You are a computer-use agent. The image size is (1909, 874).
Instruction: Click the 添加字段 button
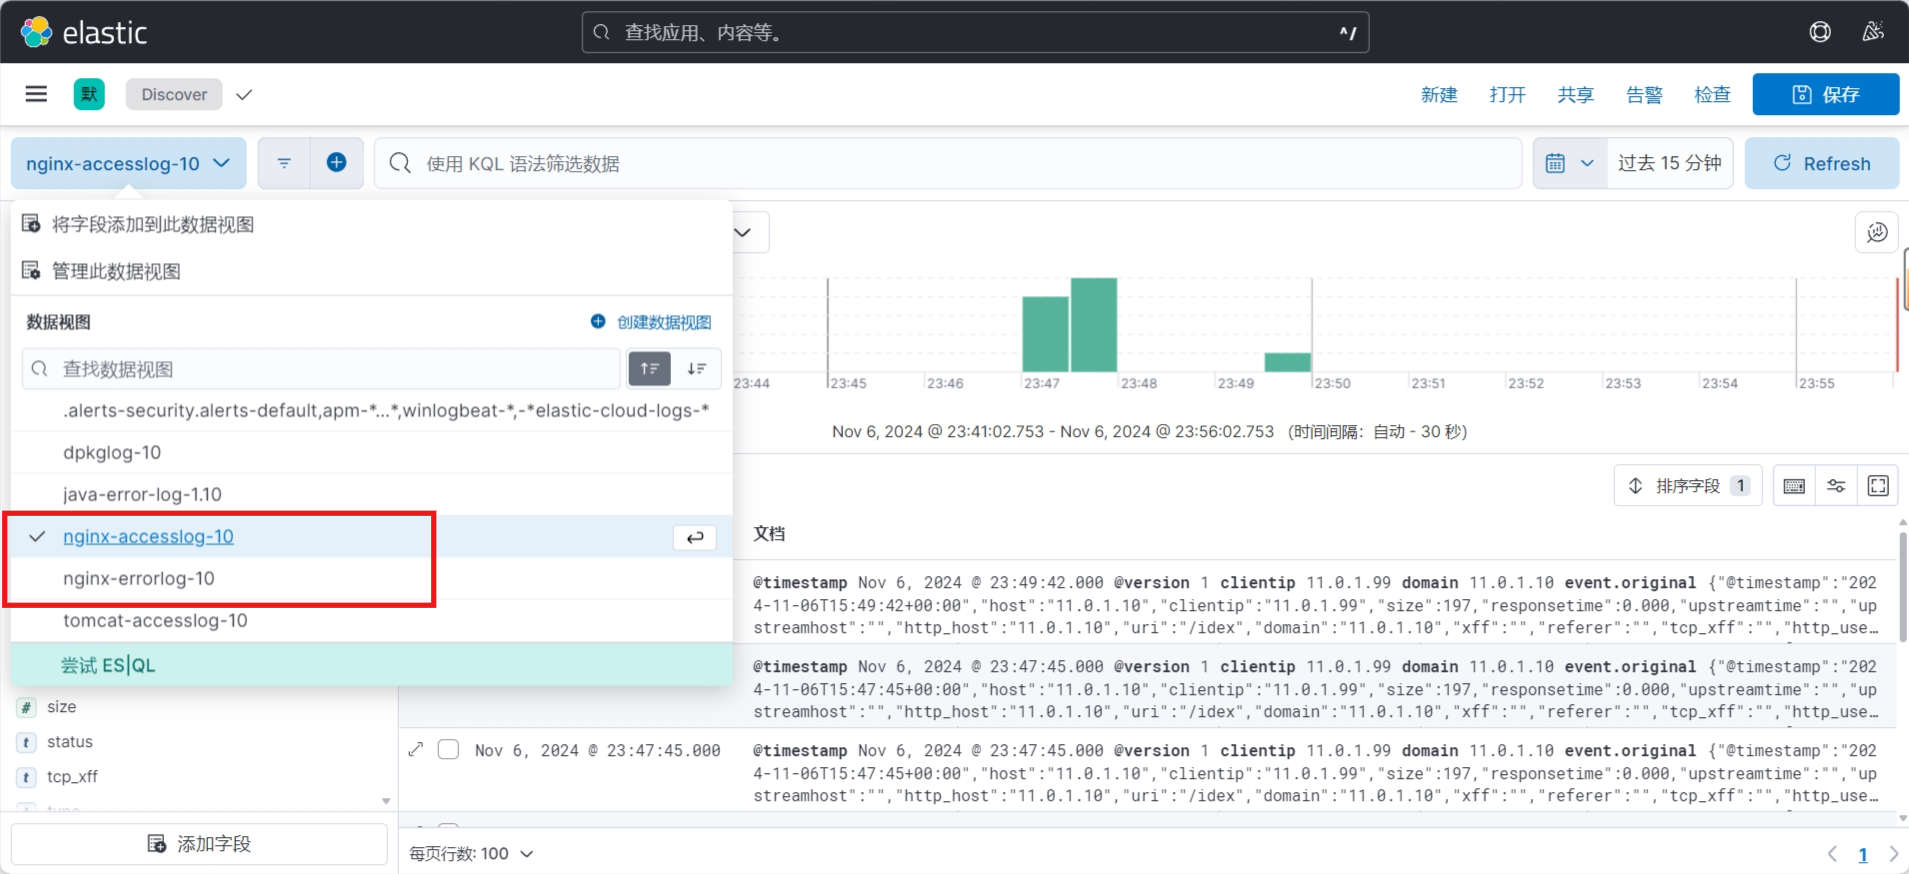click(x=199, y=844)
